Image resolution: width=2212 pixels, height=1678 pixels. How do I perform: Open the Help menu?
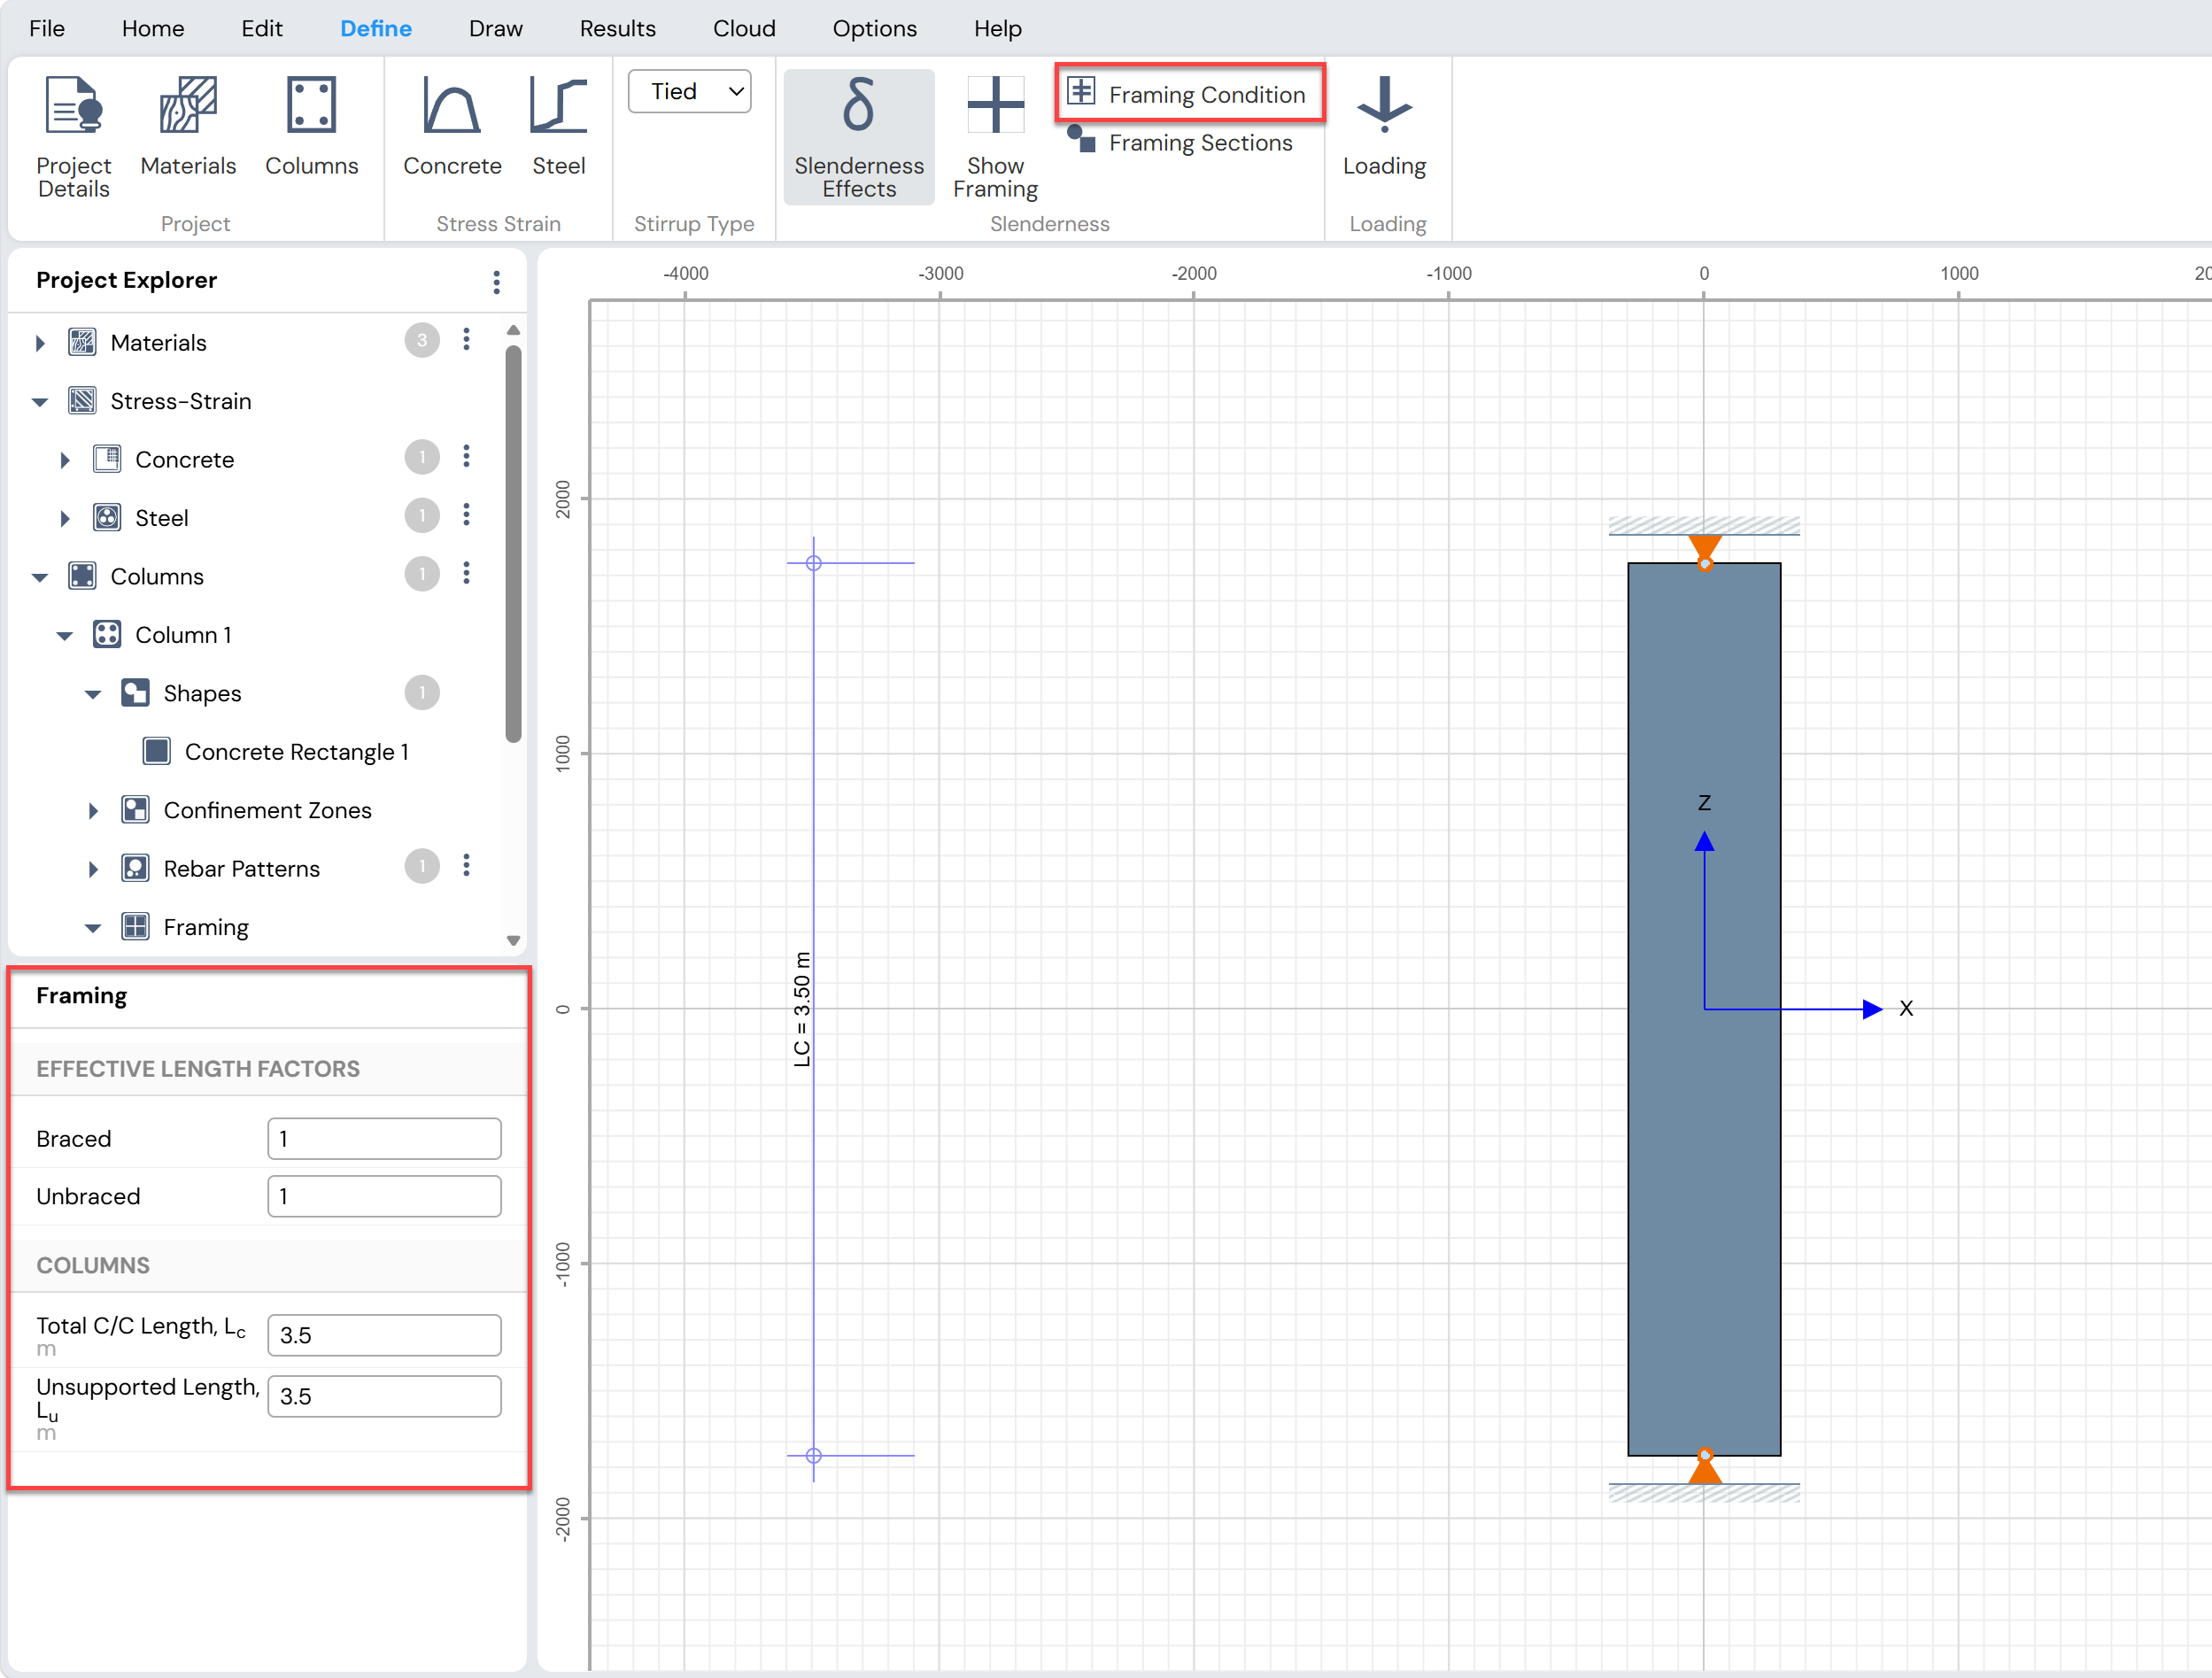pyautogui.click(x=998, y=28)
